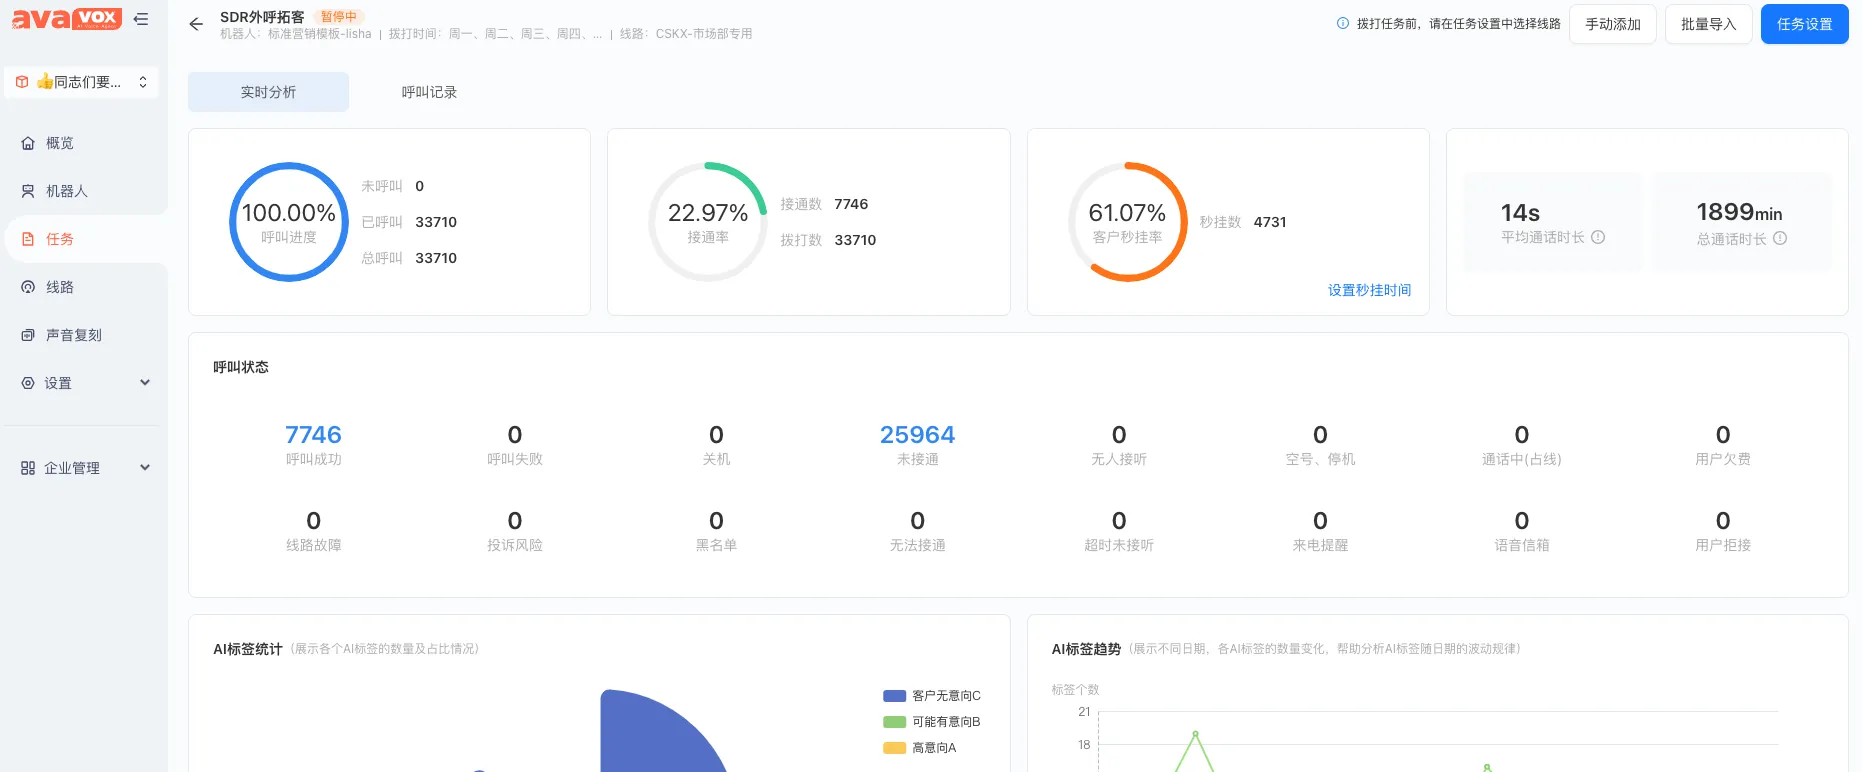Open 机器人 in the sidebar

click(x=67, y=191)
